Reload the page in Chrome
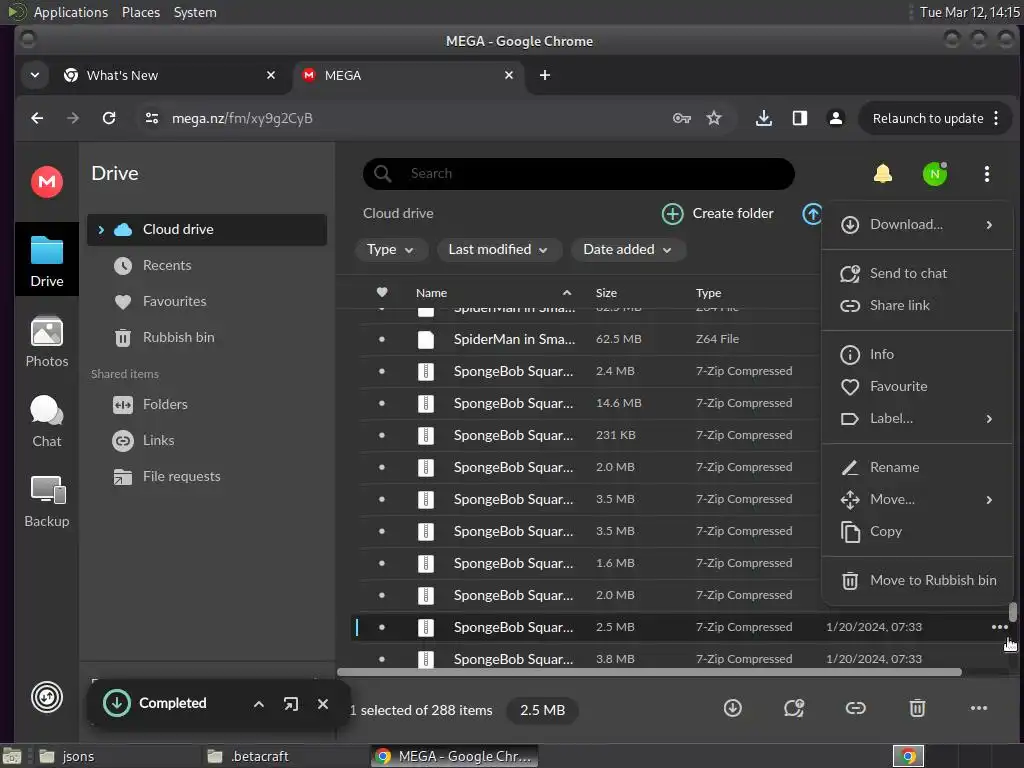The width and height of the screenshot is (1024, 768). click(109, 118)
